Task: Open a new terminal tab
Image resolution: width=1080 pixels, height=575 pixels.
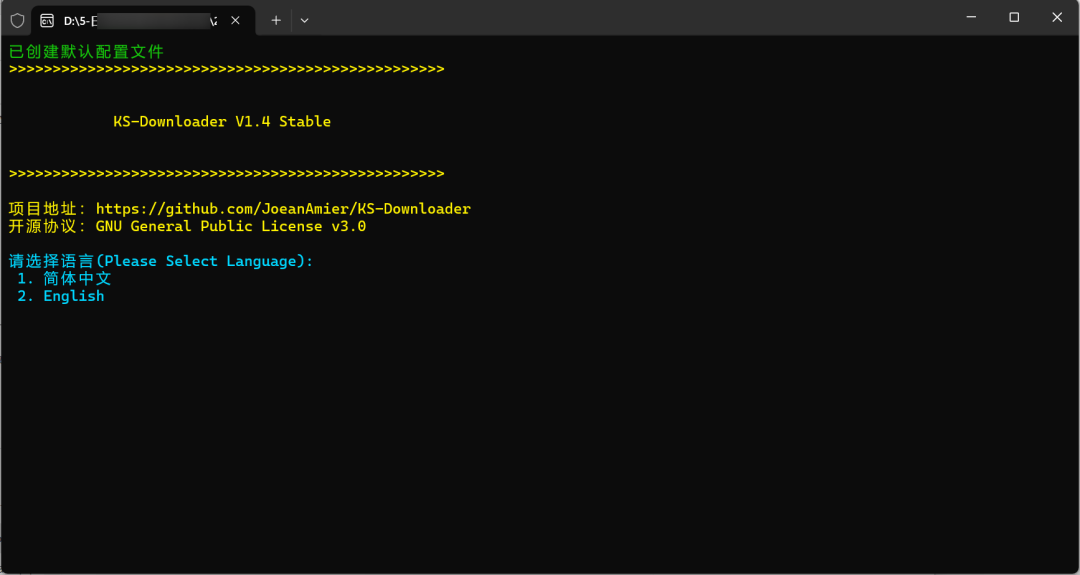Action: click(x=276, y=20)
